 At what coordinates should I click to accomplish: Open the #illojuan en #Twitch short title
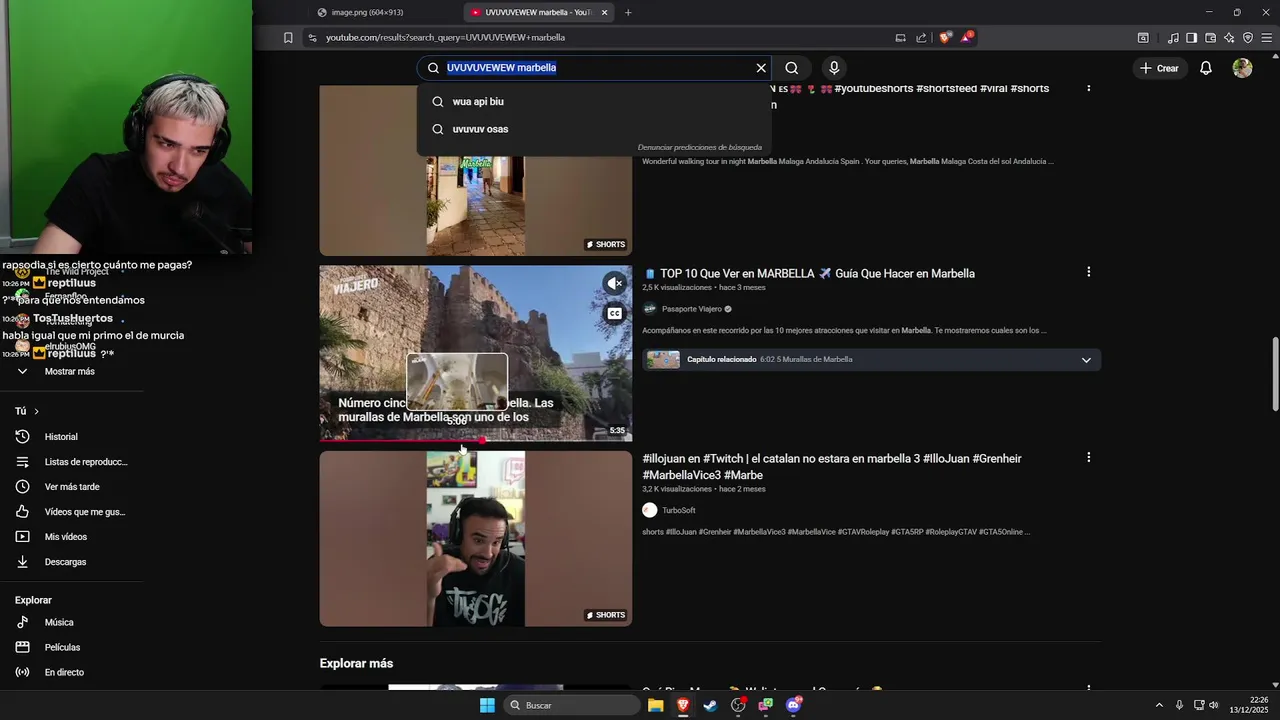[x=832, y=467]
